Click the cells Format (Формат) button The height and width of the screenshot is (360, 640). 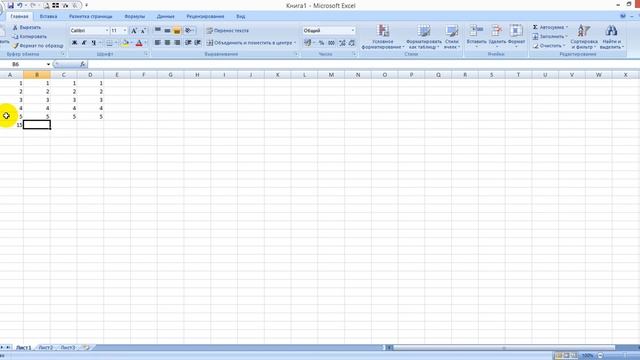(x=516, y=36)
